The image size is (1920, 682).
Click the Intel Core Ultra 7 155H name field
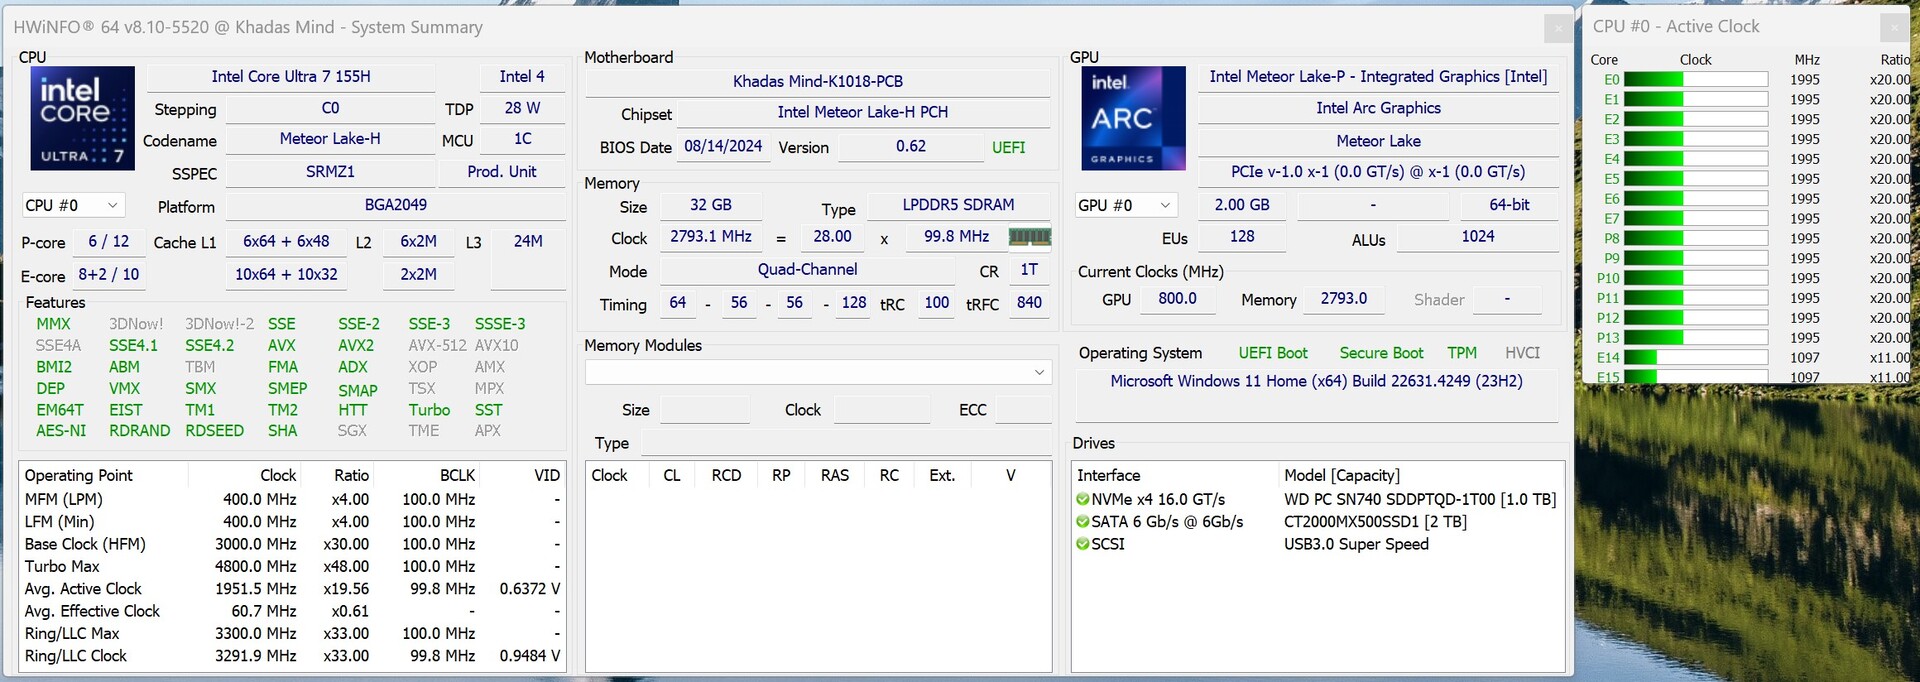click(290, 77)
